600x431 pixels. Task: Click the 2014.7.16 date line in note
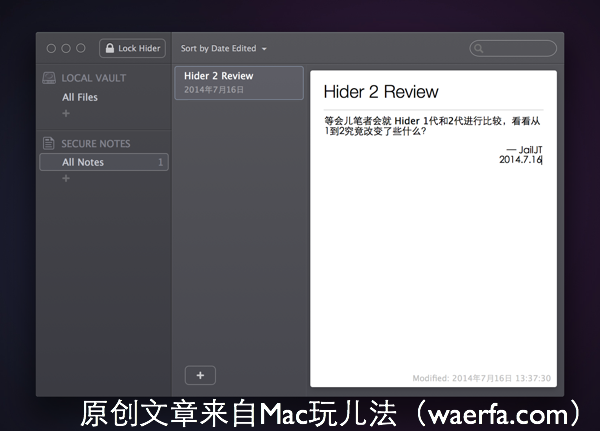pos(520,160)
